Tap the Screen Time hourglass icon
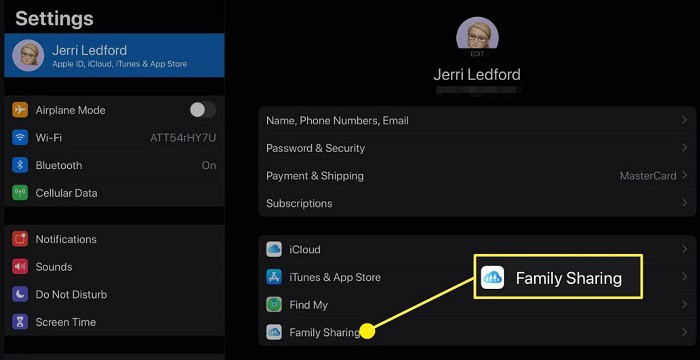Image resolution: width=700 pixels, height=360 pixels. point(20,322)
